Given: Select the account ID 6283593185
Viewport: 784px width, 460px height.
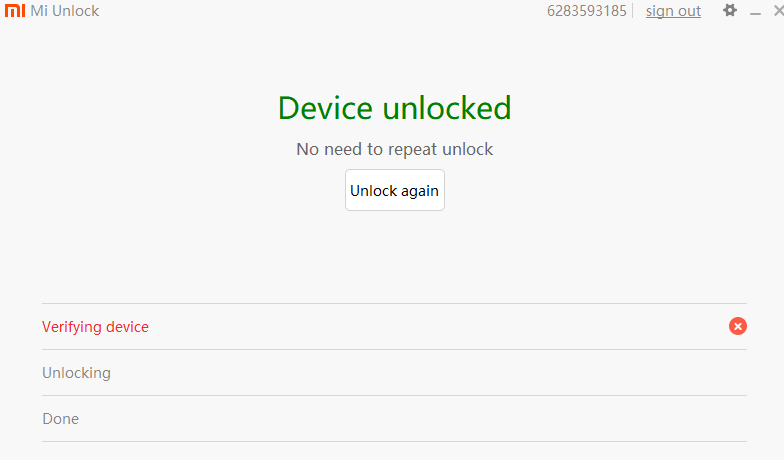Looking at the screenshot, I should pyautogui.click(x=586, y=11).
